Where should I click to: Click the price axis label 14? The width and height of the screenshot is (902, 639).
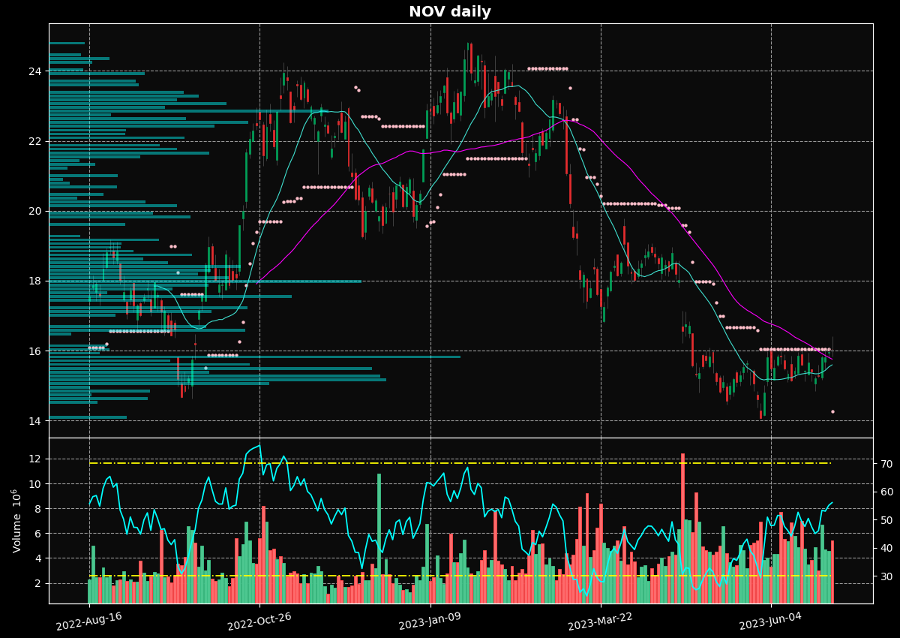pyautogui.click(x=36, y=421)
